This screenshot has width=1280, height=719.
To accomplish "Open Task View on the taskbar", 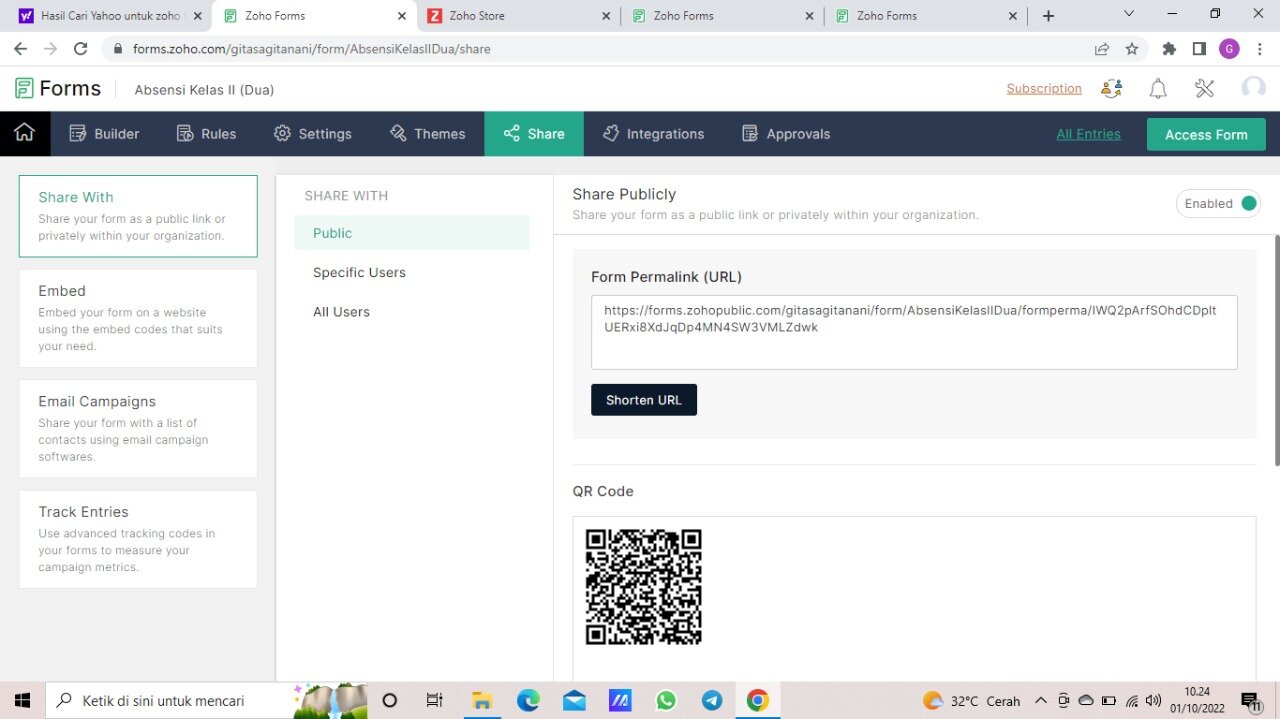I will click(x=434, y=701).
